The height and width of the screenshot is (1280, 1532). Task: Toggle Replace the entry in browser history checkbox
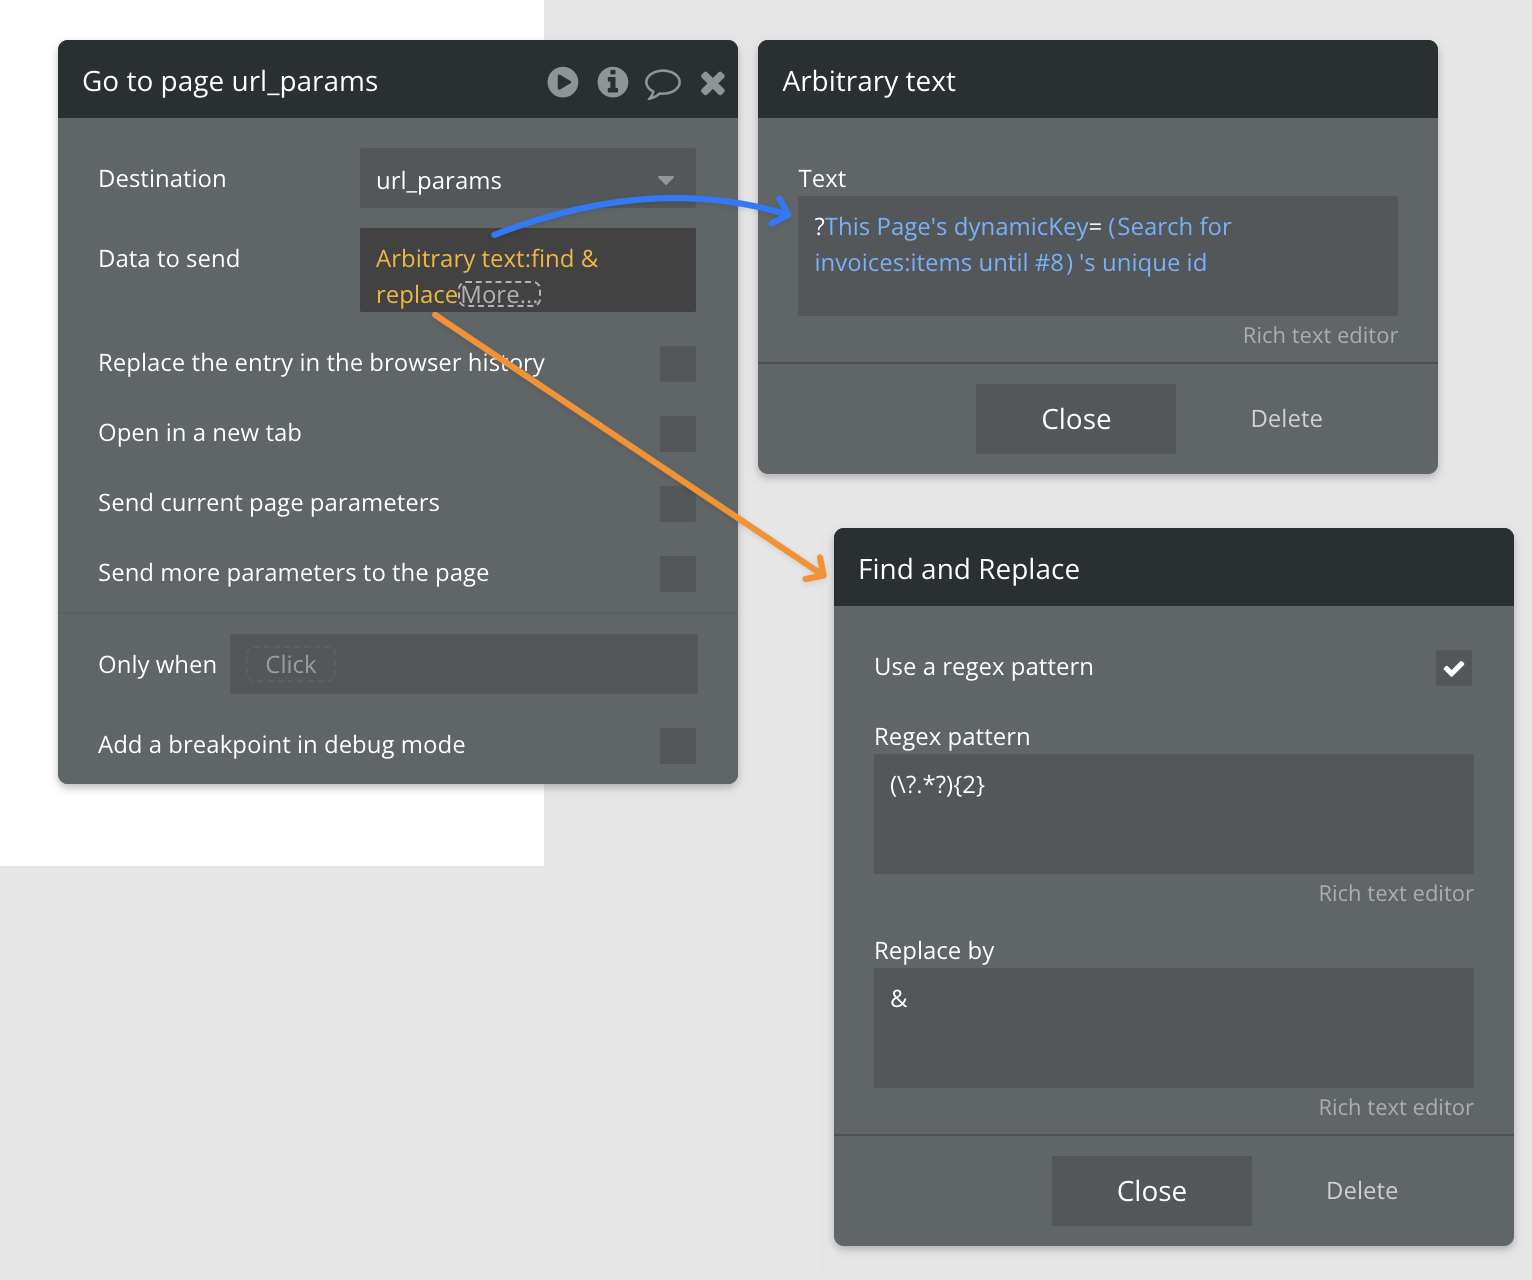point(677,364)
